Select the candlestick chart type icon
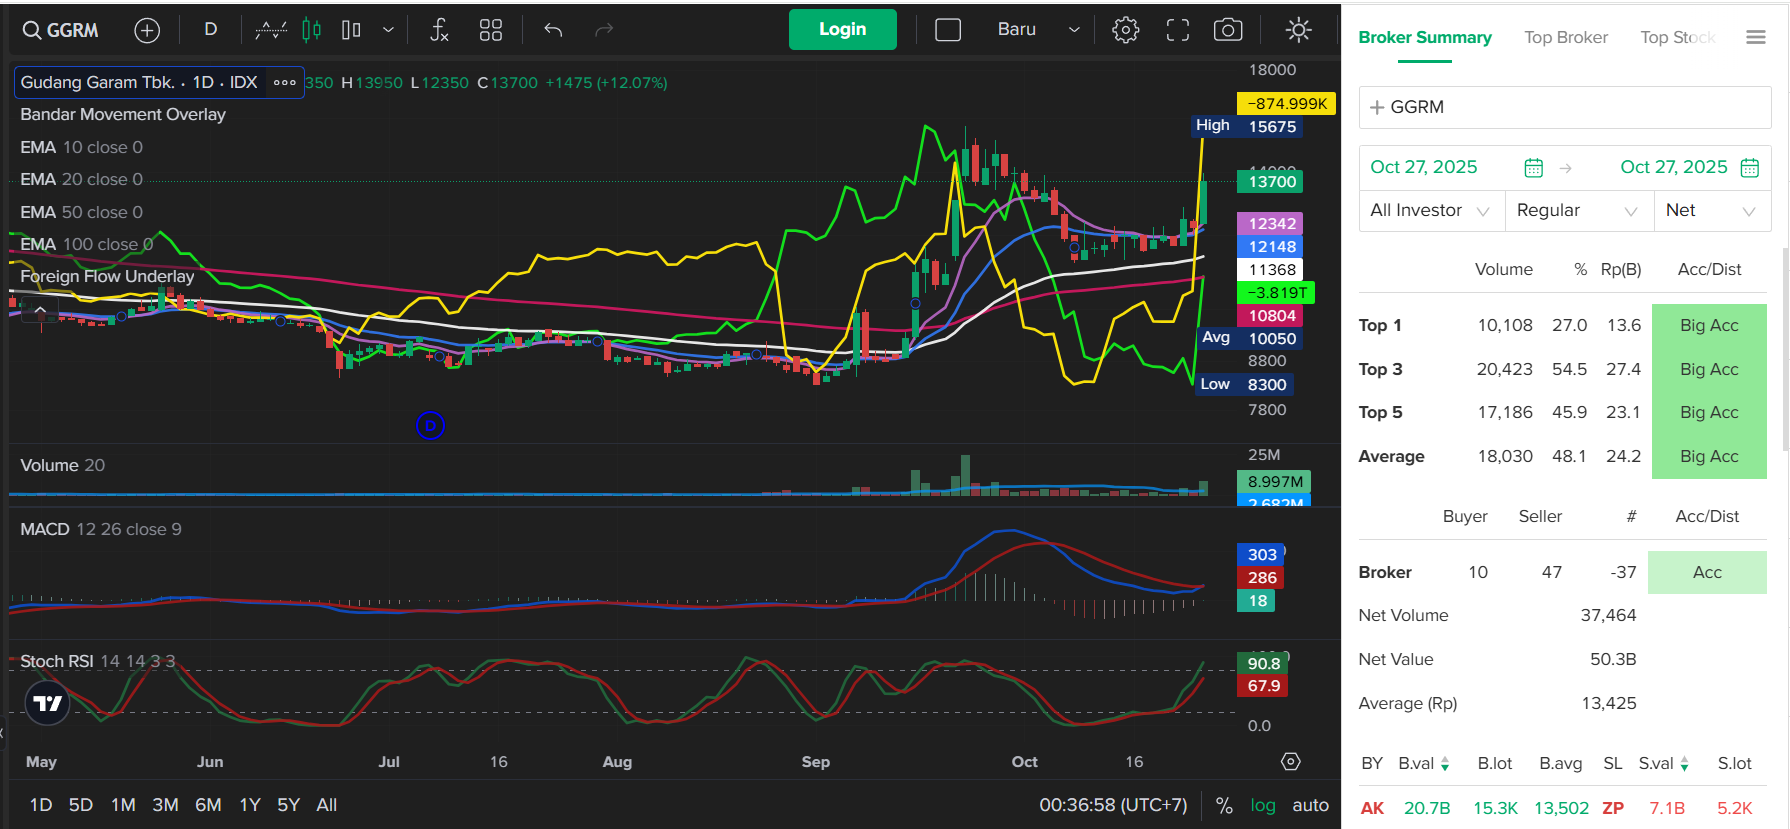 coord(312,30)
